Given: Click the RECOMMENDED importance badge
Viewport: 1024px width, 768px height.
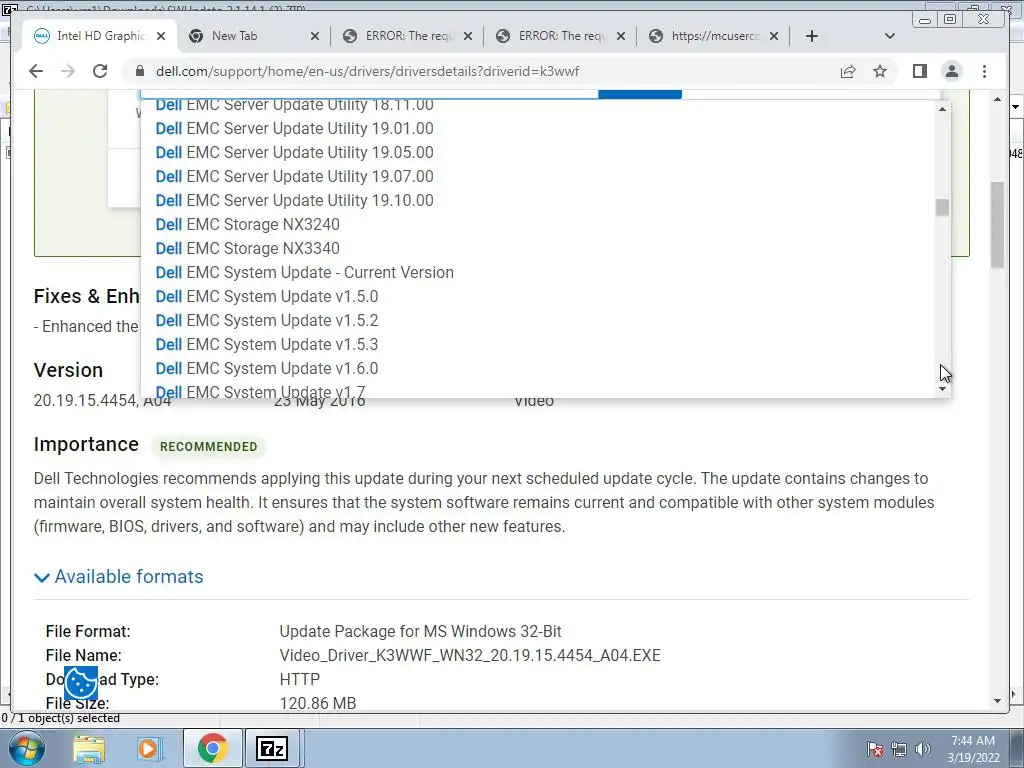Looking at the screenshot, I should pyautogui.click(x=208, y=447).
